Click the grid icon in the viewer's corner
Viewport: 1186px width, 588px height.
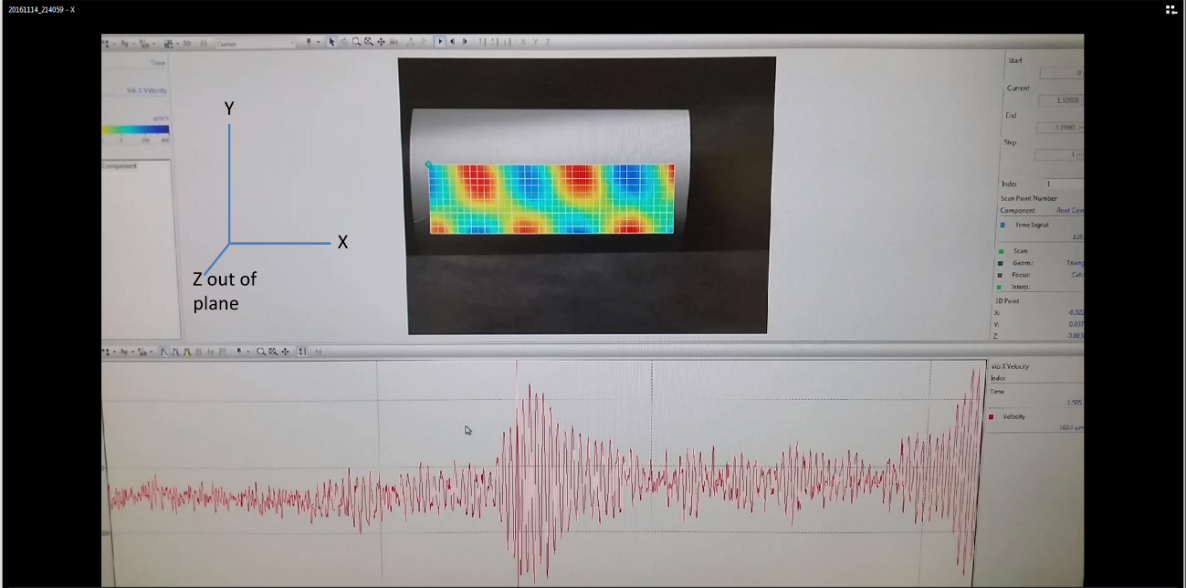click(x=1171, y=10)
